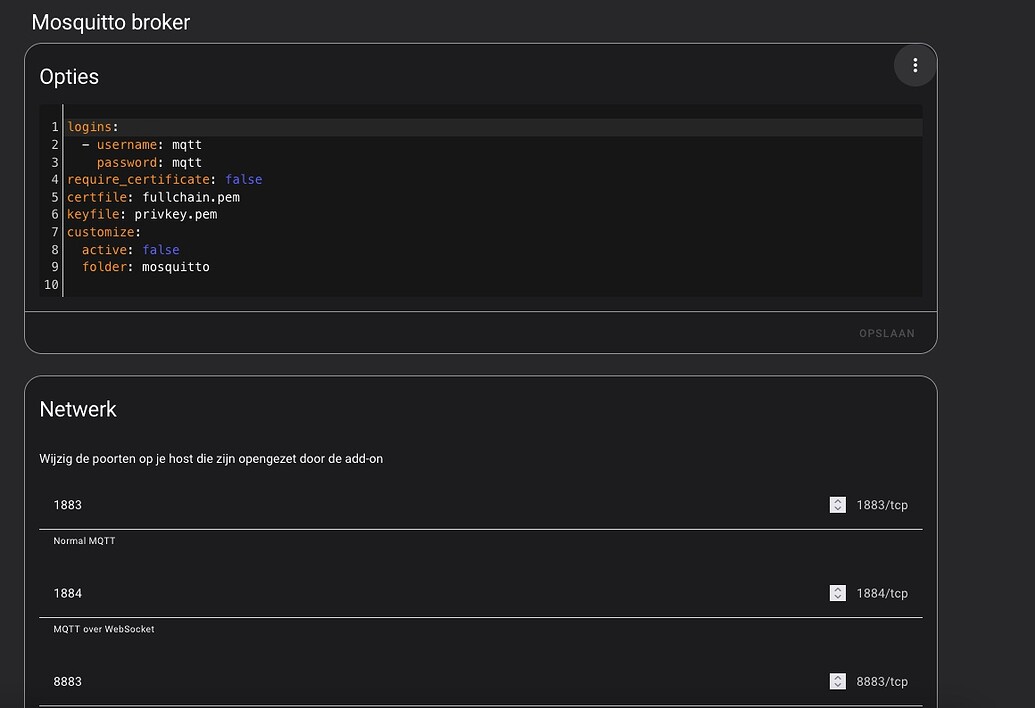1035x708 pixels.
Task: Click the require_certificate false value
Action: tap(243, 179)
